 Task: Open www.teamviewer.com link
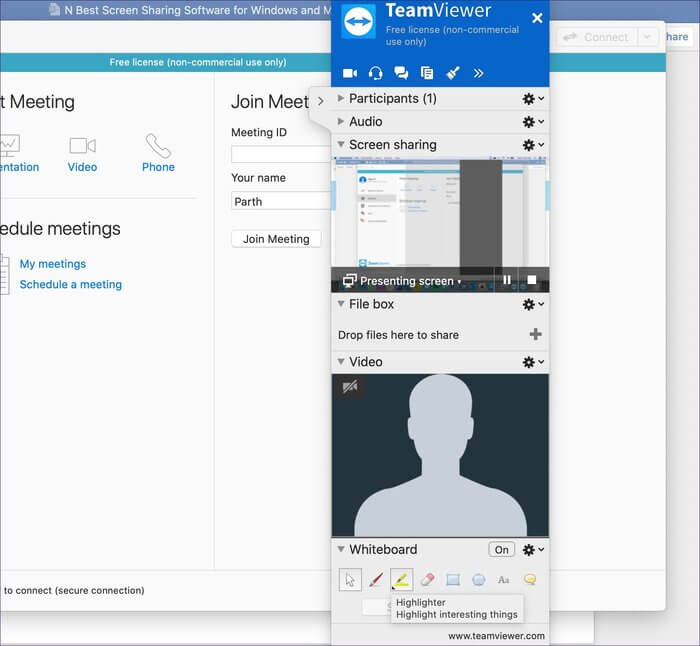(496, 636)
